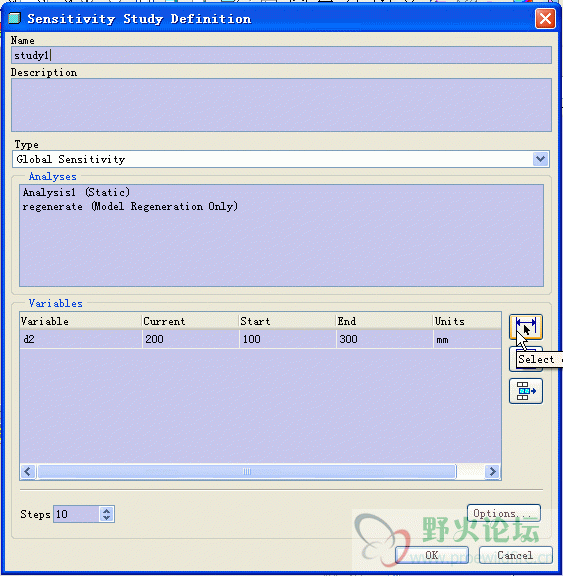Select the d2 variable row
Screen dimensions: 563x576
(260, 339)
